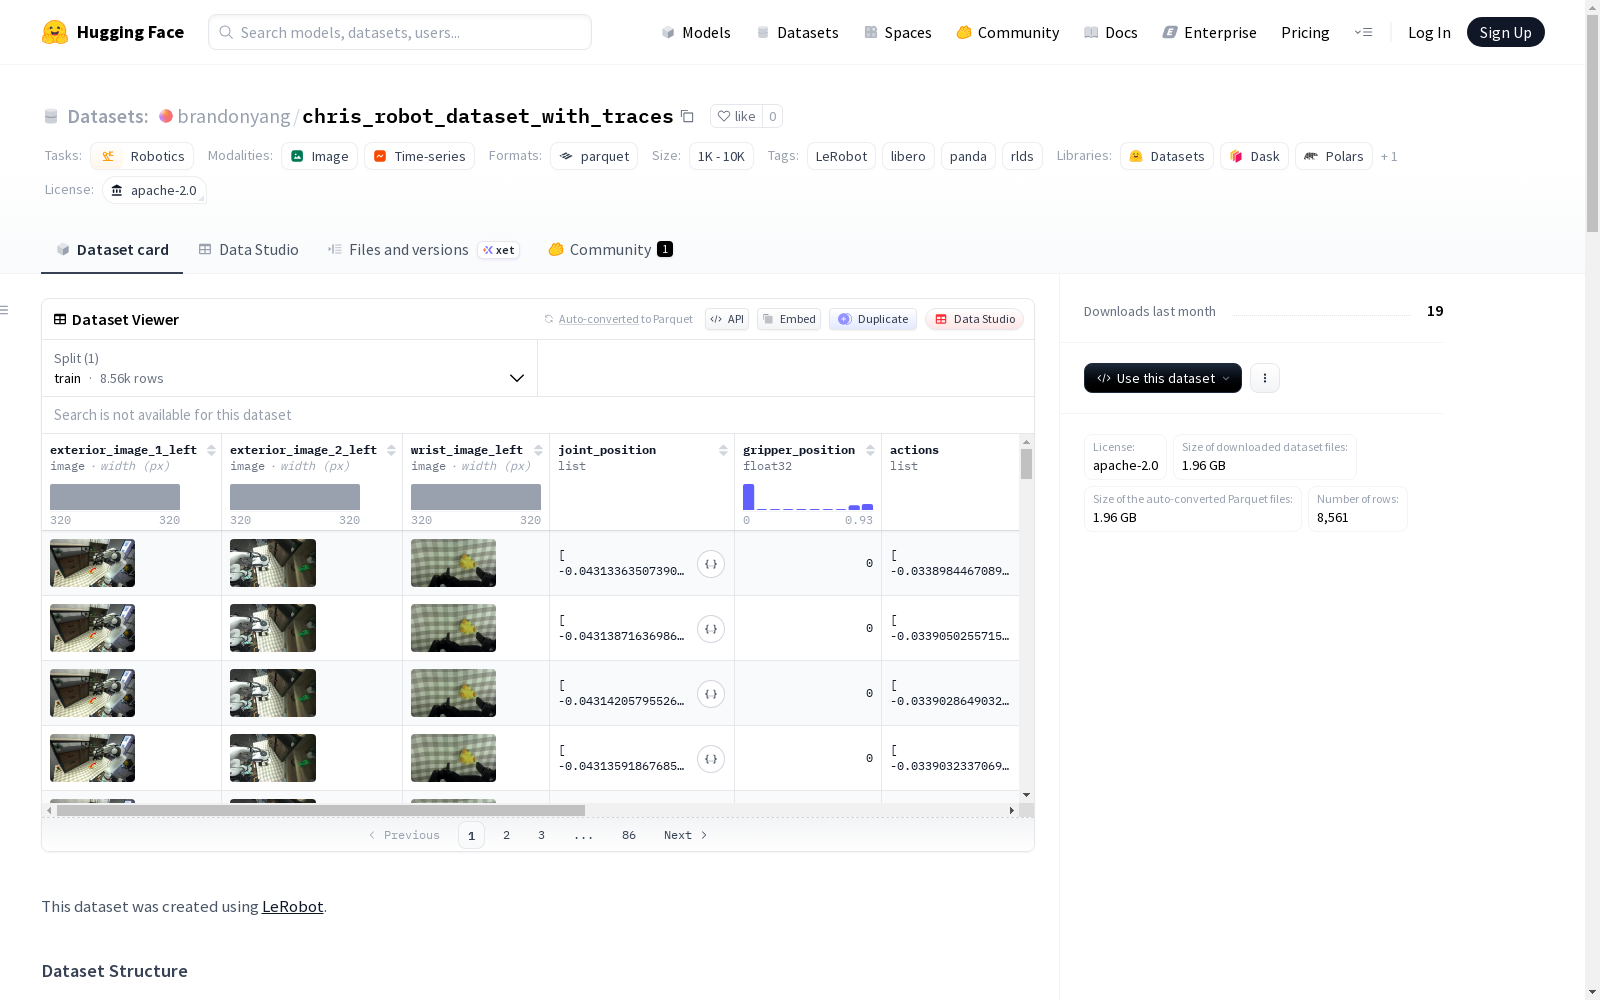
Task: Expand JSON for second joint_position row
Action: 711,629
